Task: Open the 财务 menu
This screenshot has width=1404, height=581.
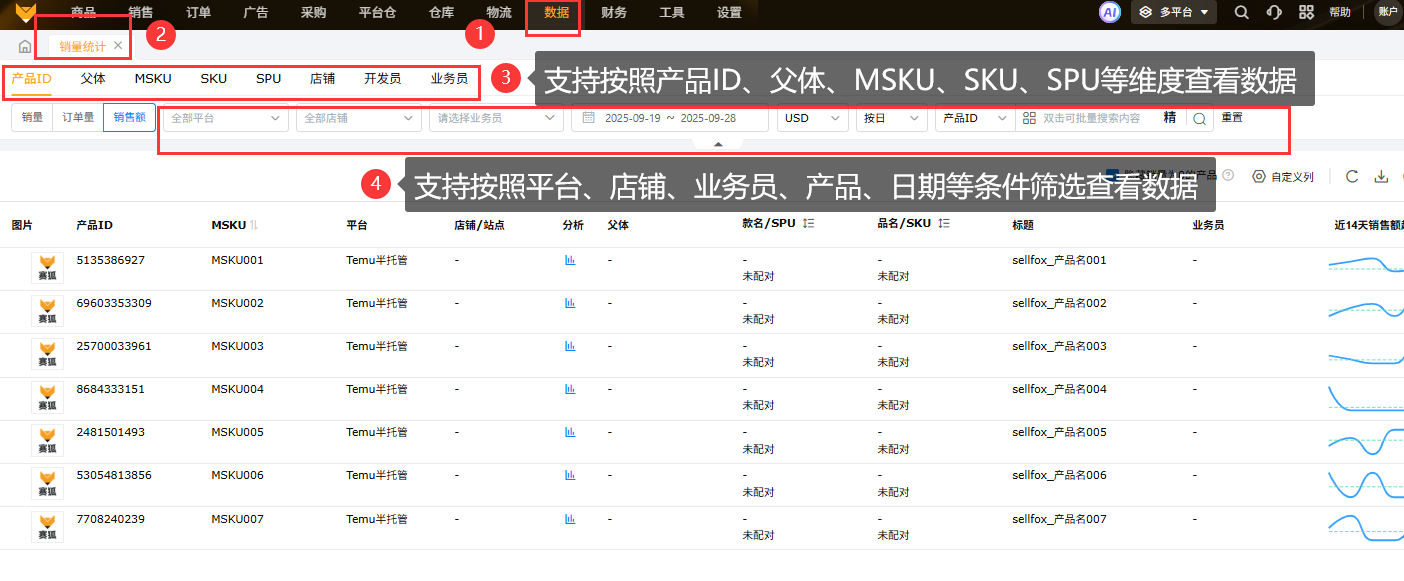Action: click(x=614, y=13)
